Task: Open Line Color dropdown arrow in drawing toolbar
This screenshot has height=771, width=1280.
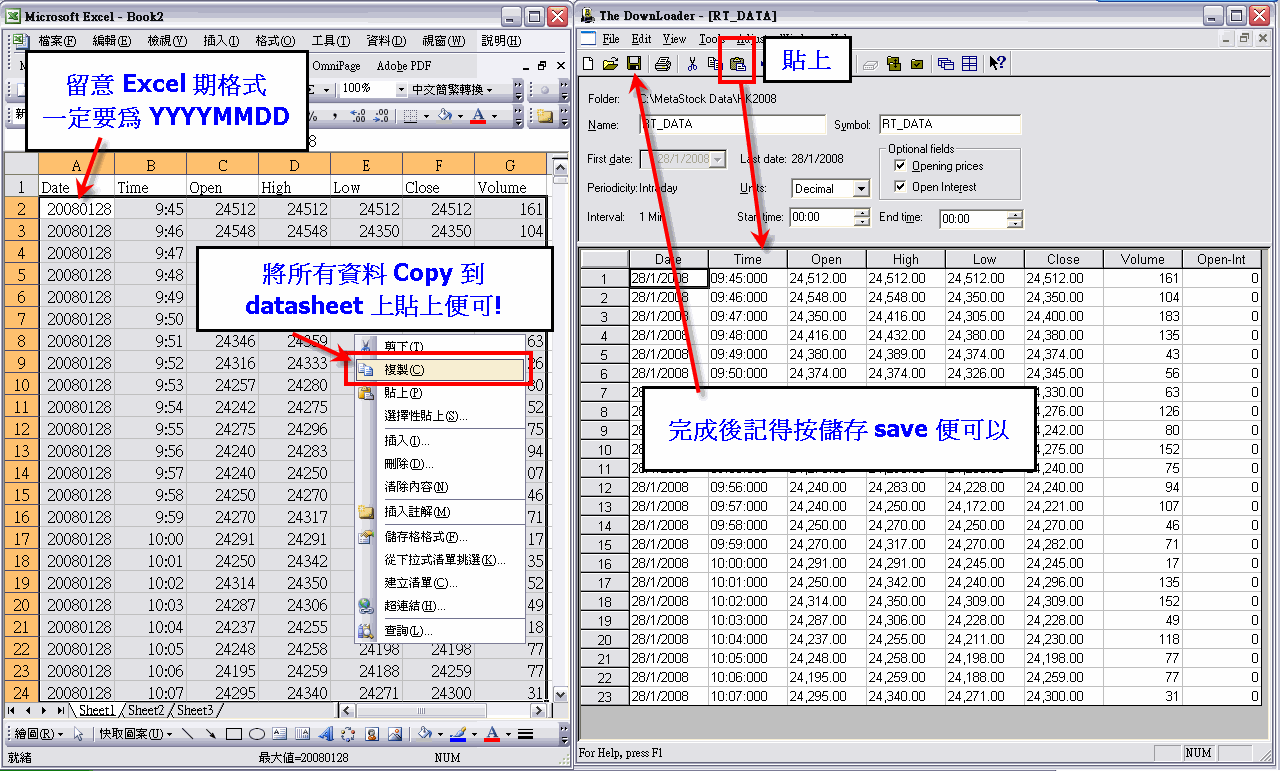Action: coord(474,734)
